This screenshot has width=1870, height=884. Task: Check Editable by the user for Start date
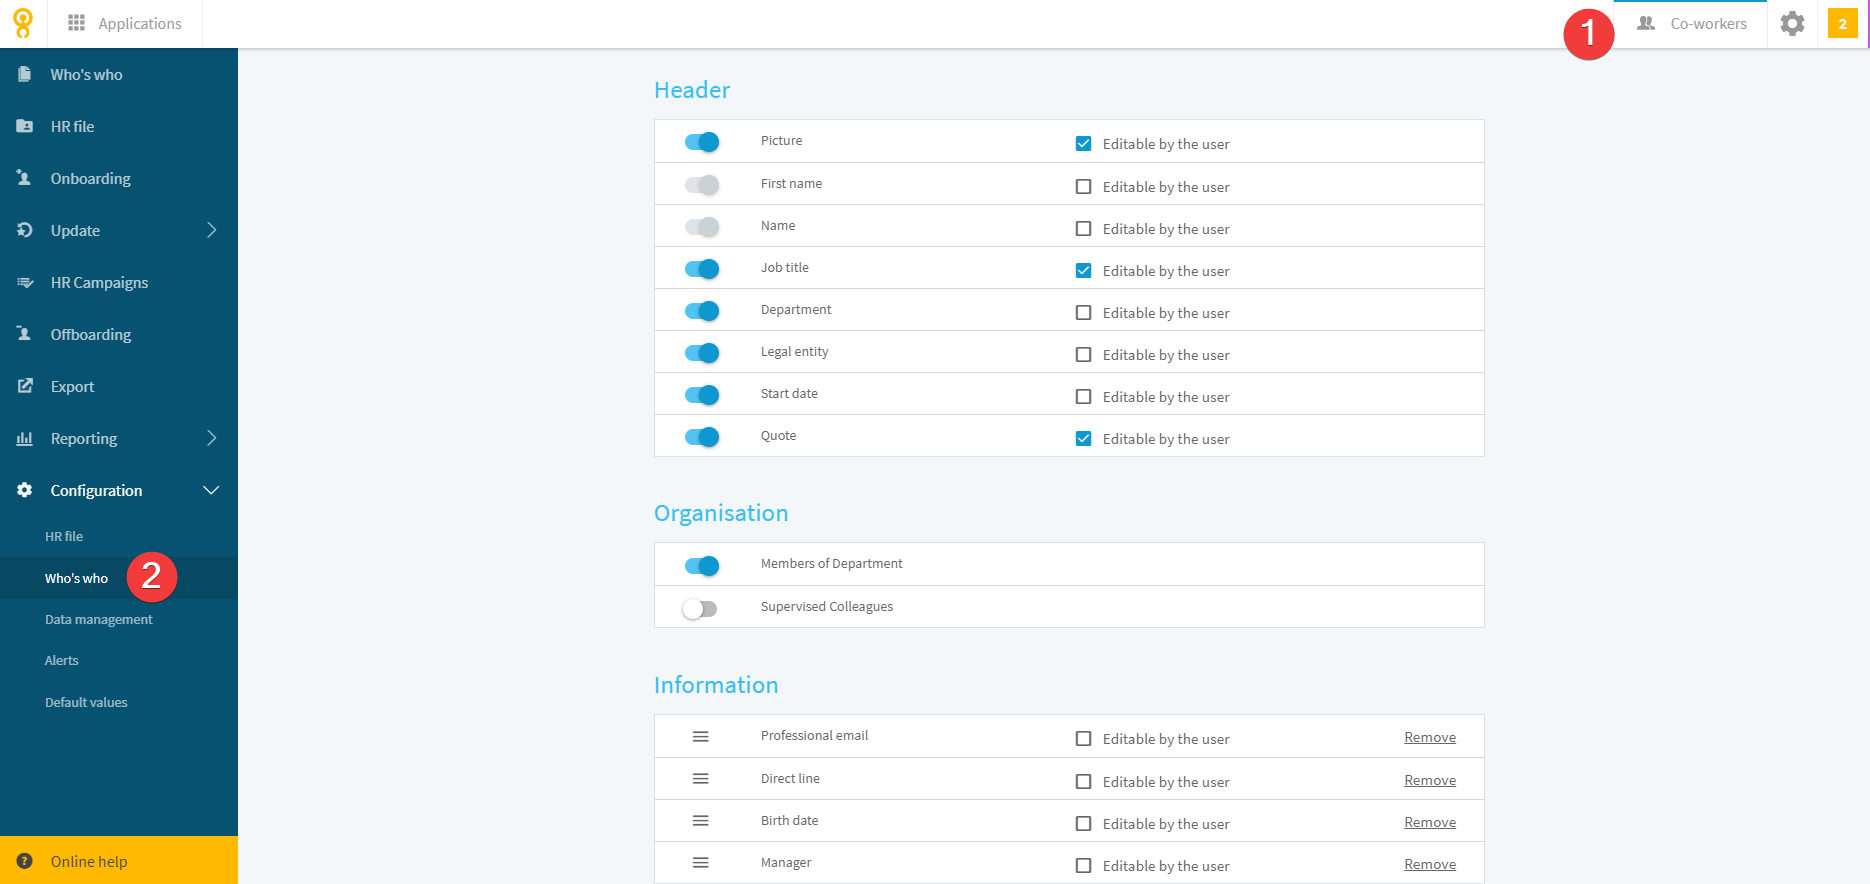coord(1083,396)
